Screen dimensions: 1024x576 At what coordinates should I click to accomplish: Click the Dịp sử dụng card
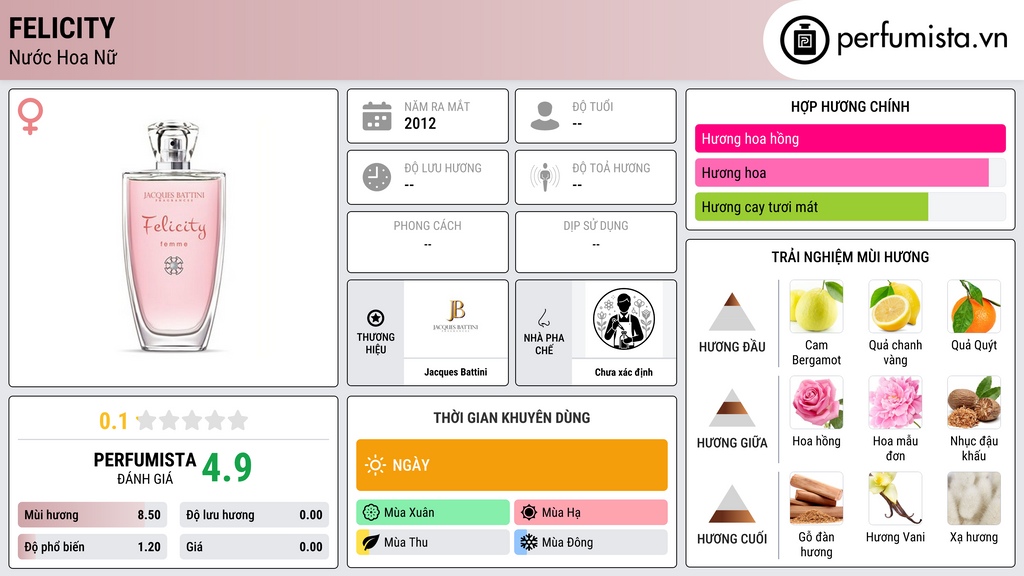click(596, 242)
